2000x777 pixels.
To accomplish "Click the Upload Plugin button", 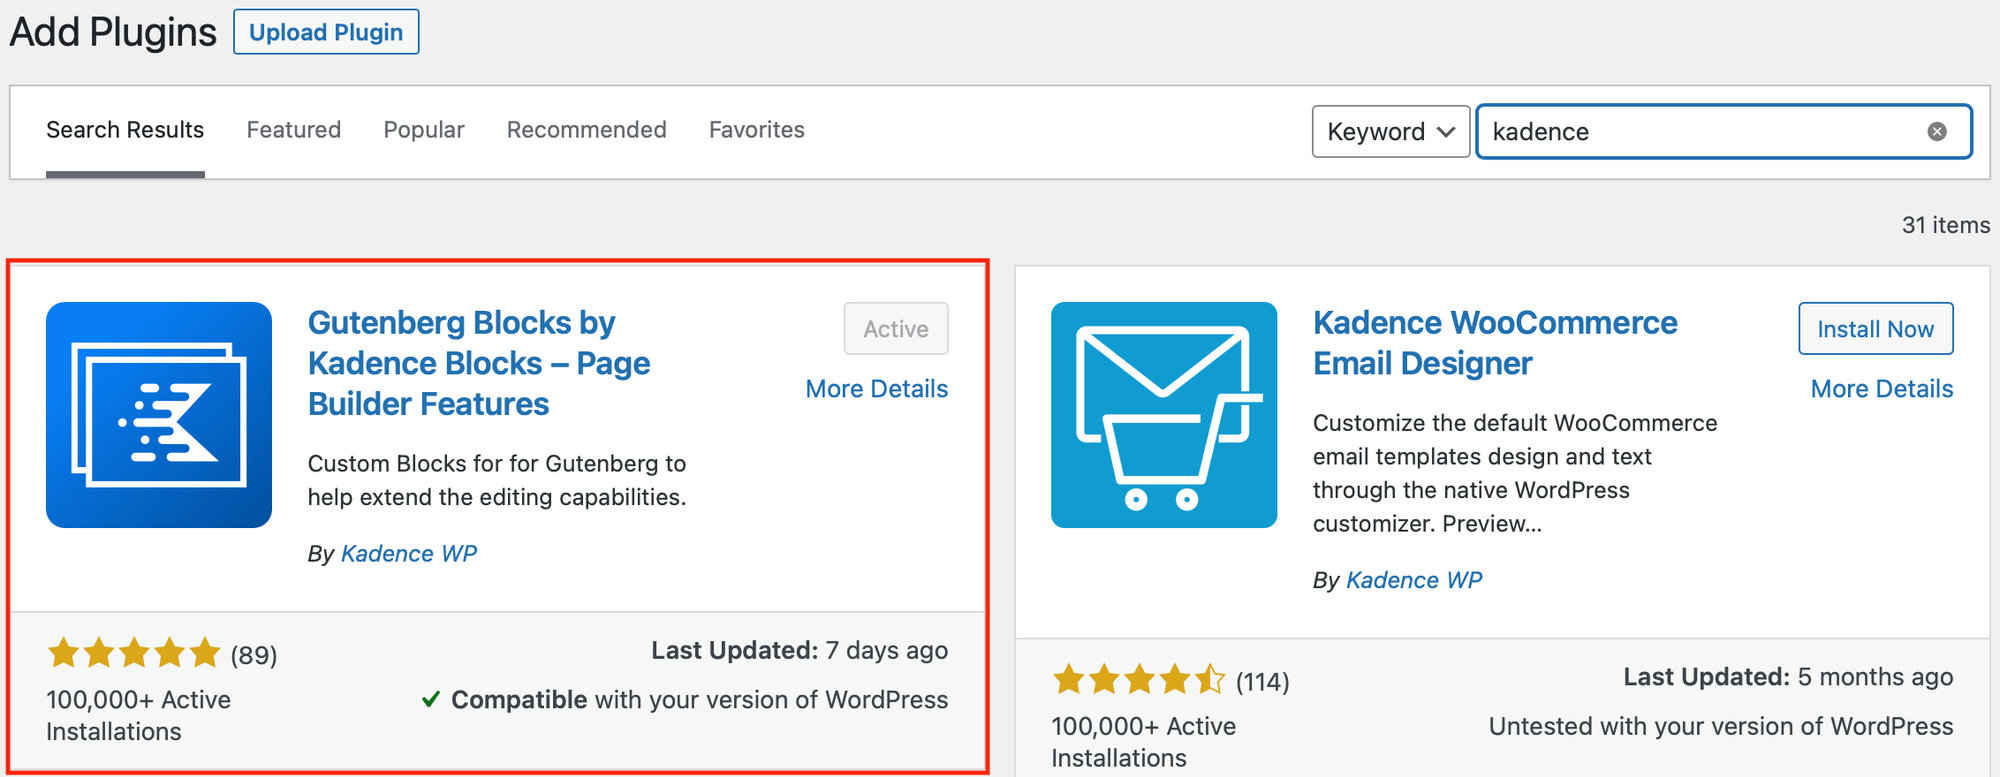I will pyautogui.click(x=326, y=32).
